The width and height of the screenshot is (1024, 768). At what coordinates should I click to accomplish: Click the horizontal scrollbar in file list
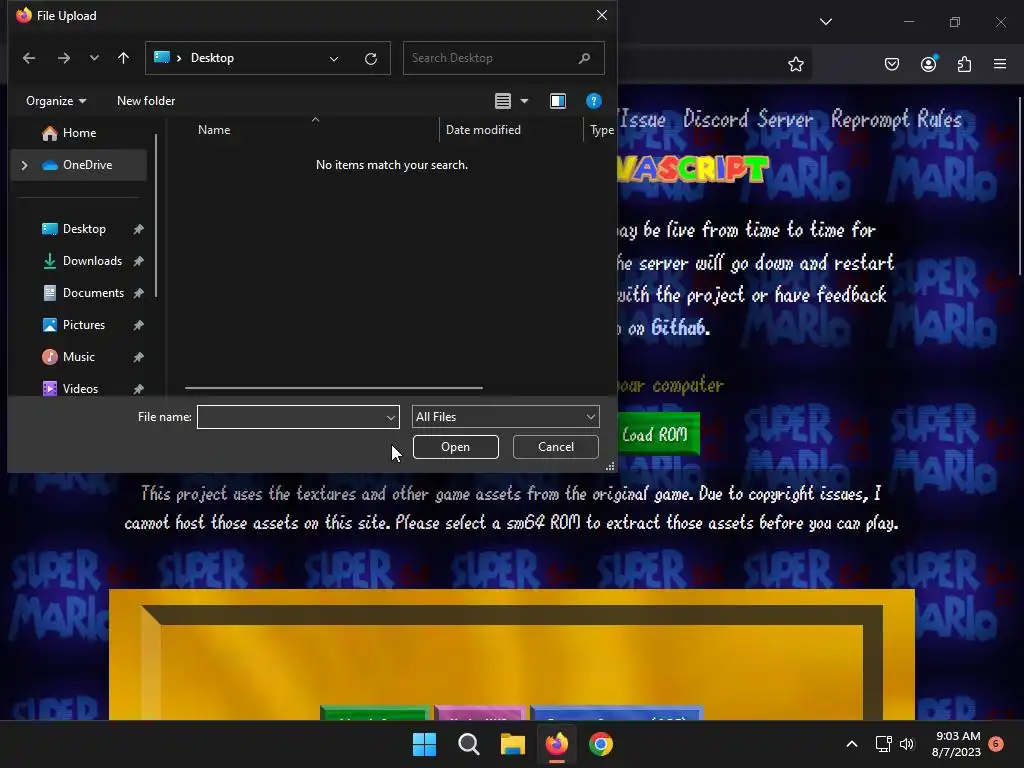334,388
